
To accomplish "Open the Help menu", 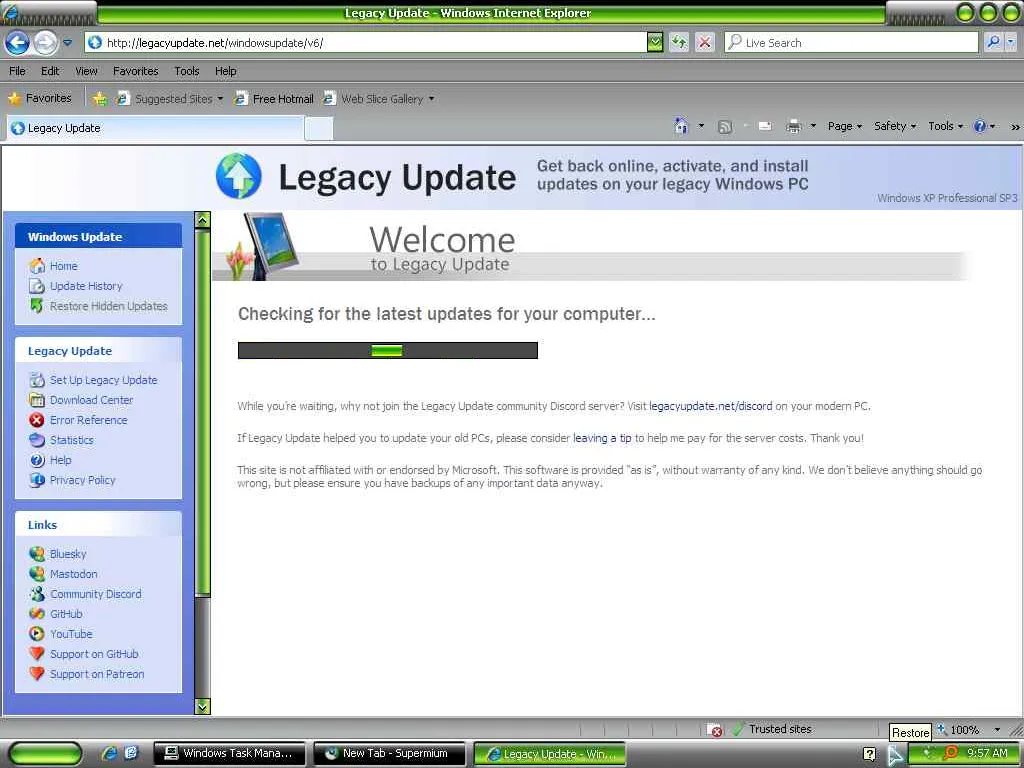I will (x=226, y=71).
